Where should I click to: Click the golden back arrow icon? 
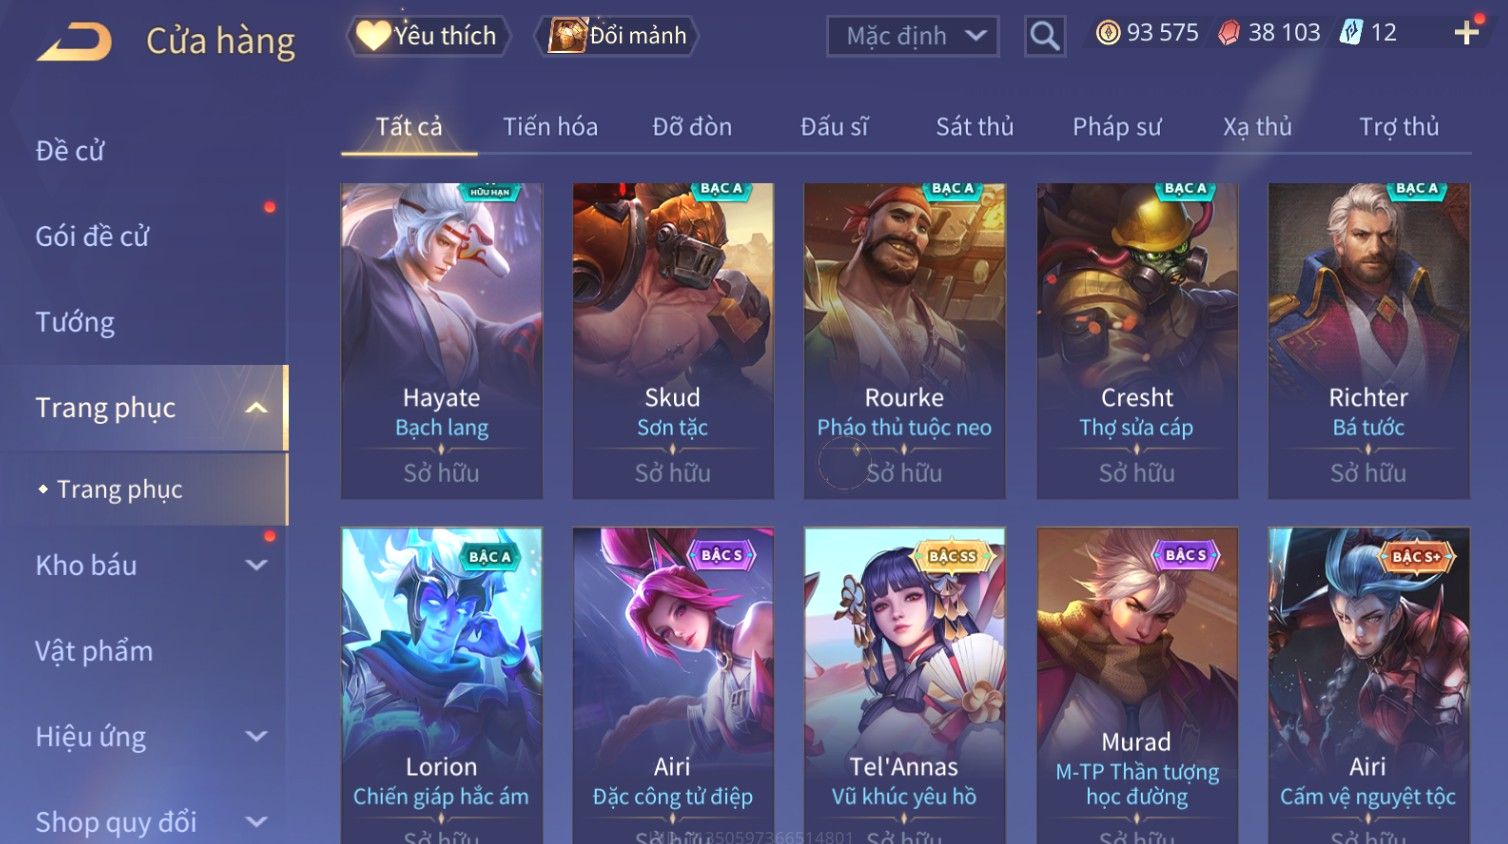(x=75, y=41)
